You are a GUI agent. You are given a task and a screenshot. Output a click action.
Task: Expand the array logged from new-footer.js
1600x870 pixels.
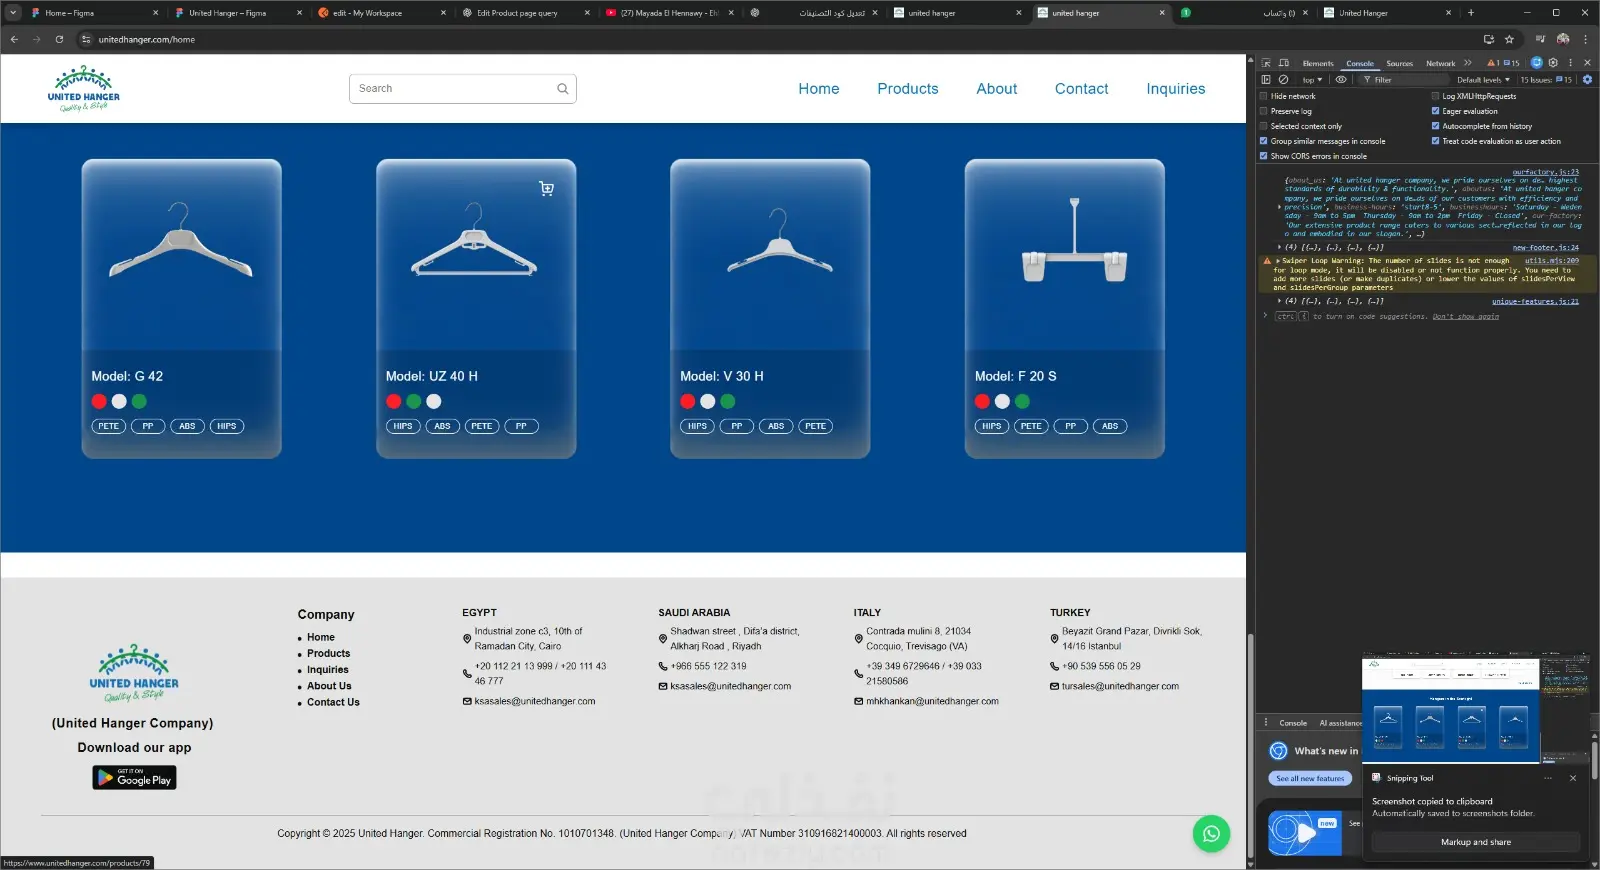[x=1280, y=247]
